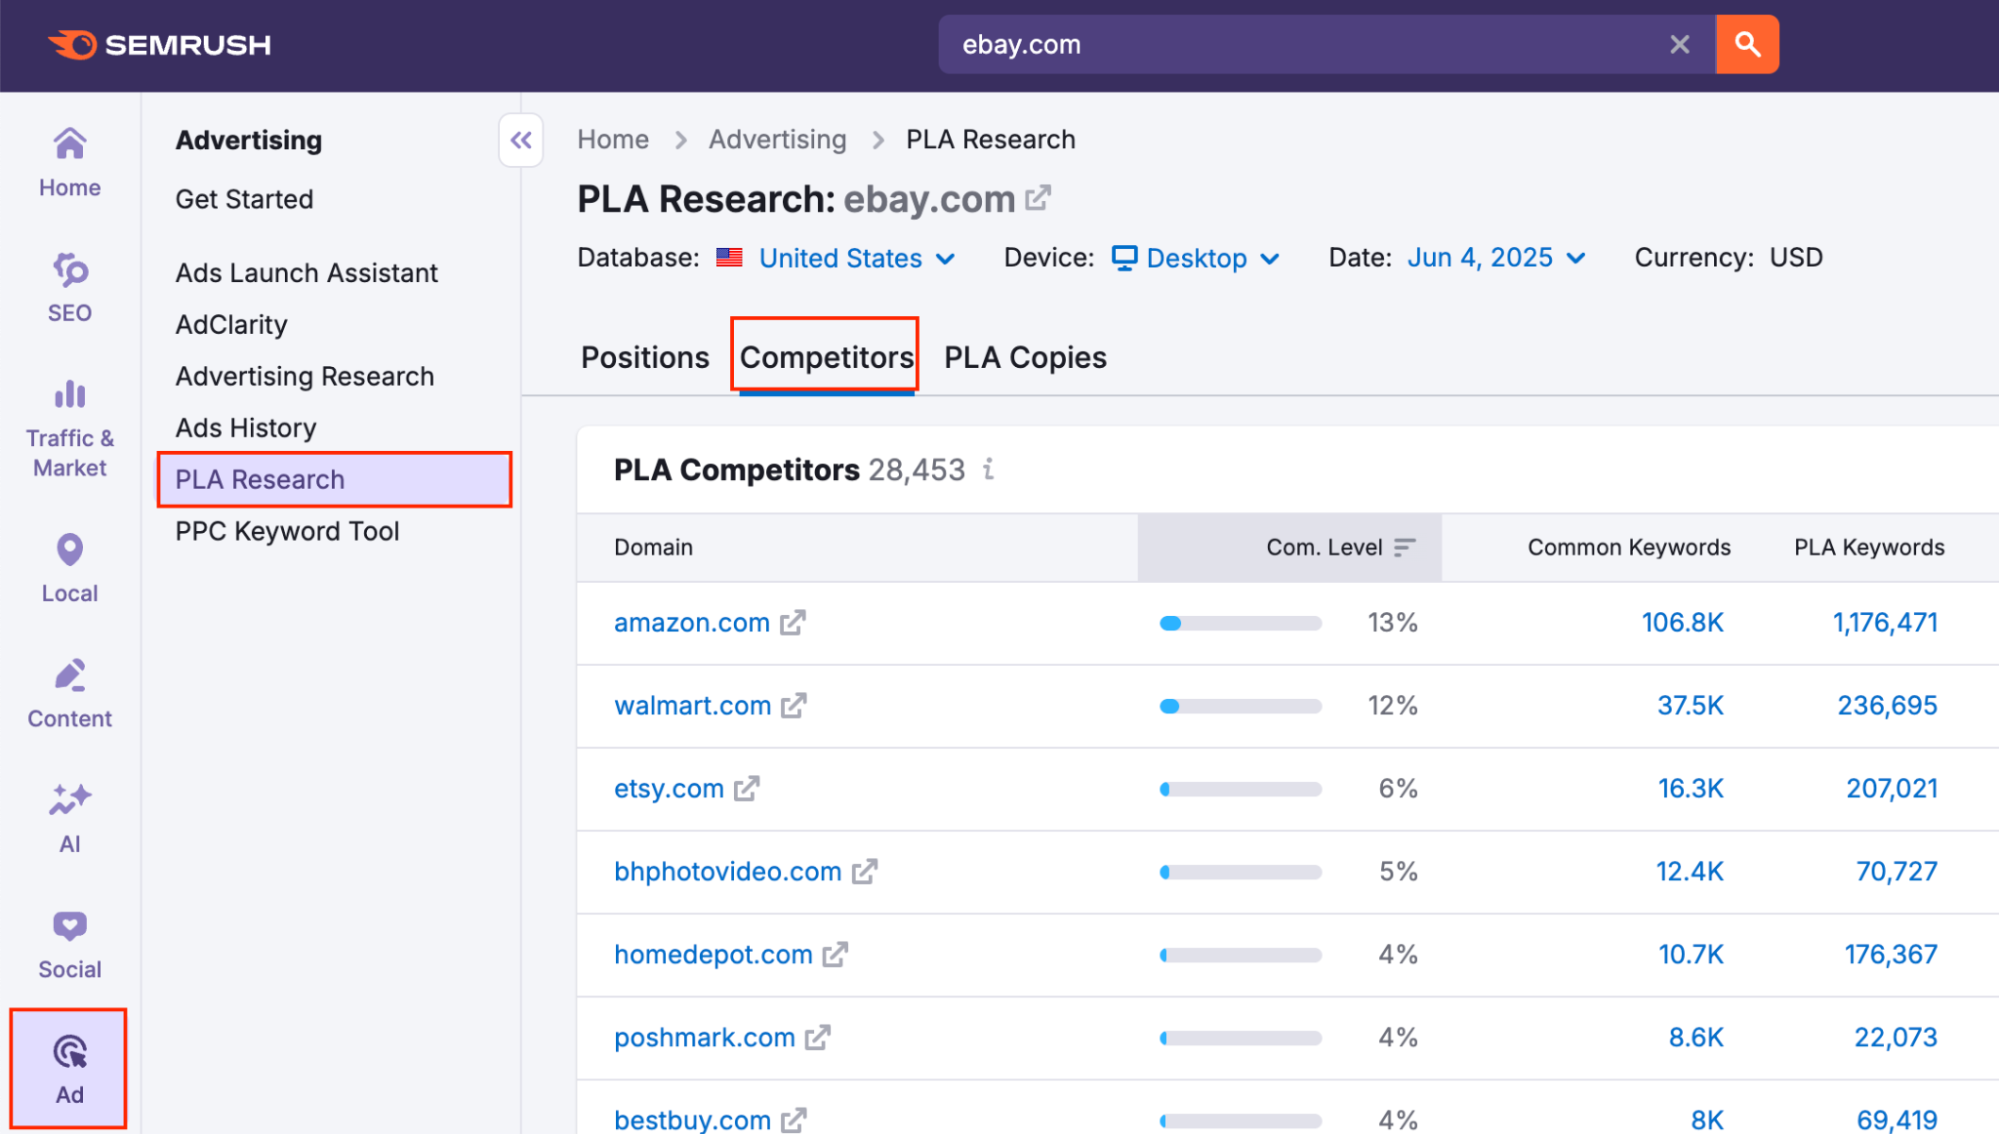The width and height of the screenshot is (1999, 1135).
Task: Switch to the PLA Copies tab
Action: 1025,357
